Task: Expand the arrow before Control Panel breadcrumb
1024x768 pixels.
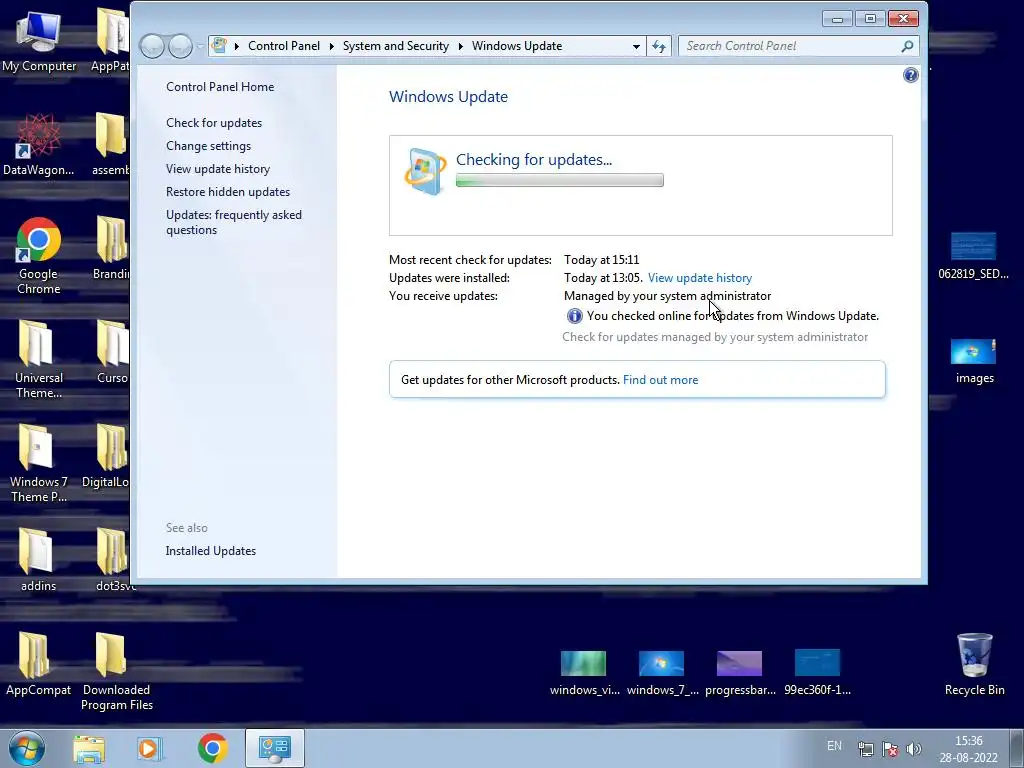Action: (236, 46)
